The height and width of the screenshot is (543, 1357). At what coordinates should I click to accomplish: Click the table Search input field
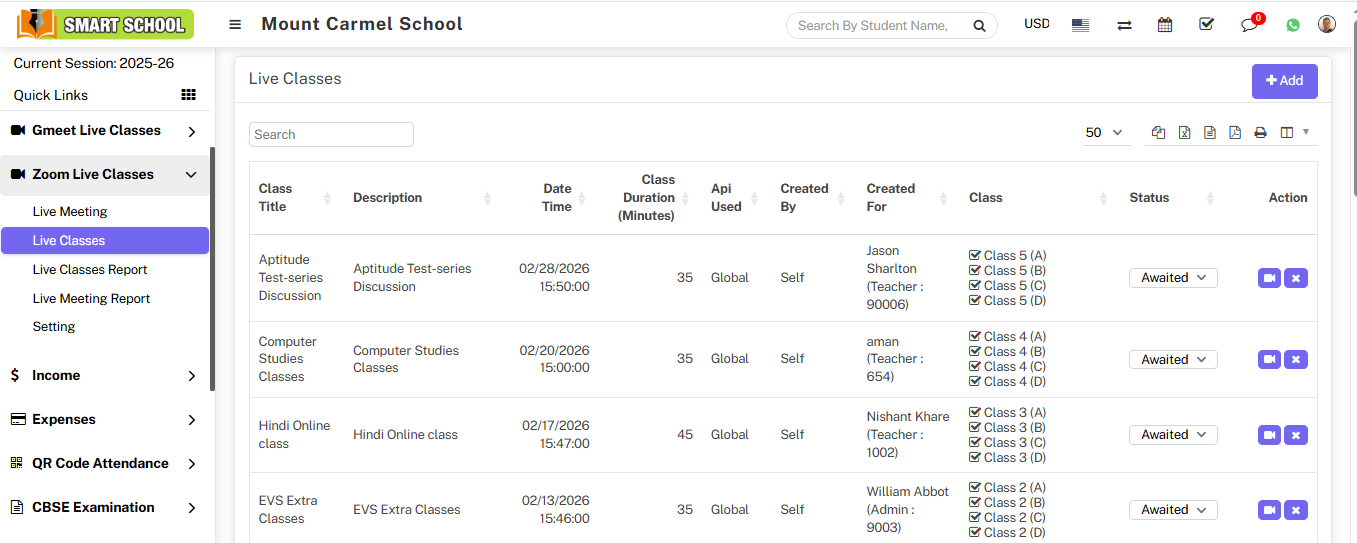(x=331, y=135)
